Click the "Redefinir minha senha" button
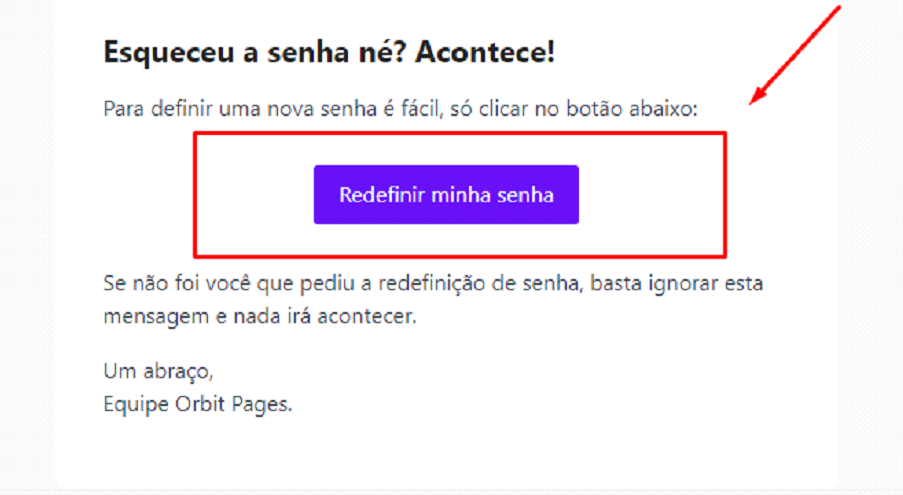This screenshot has width=903, height=495. [446, 194]
